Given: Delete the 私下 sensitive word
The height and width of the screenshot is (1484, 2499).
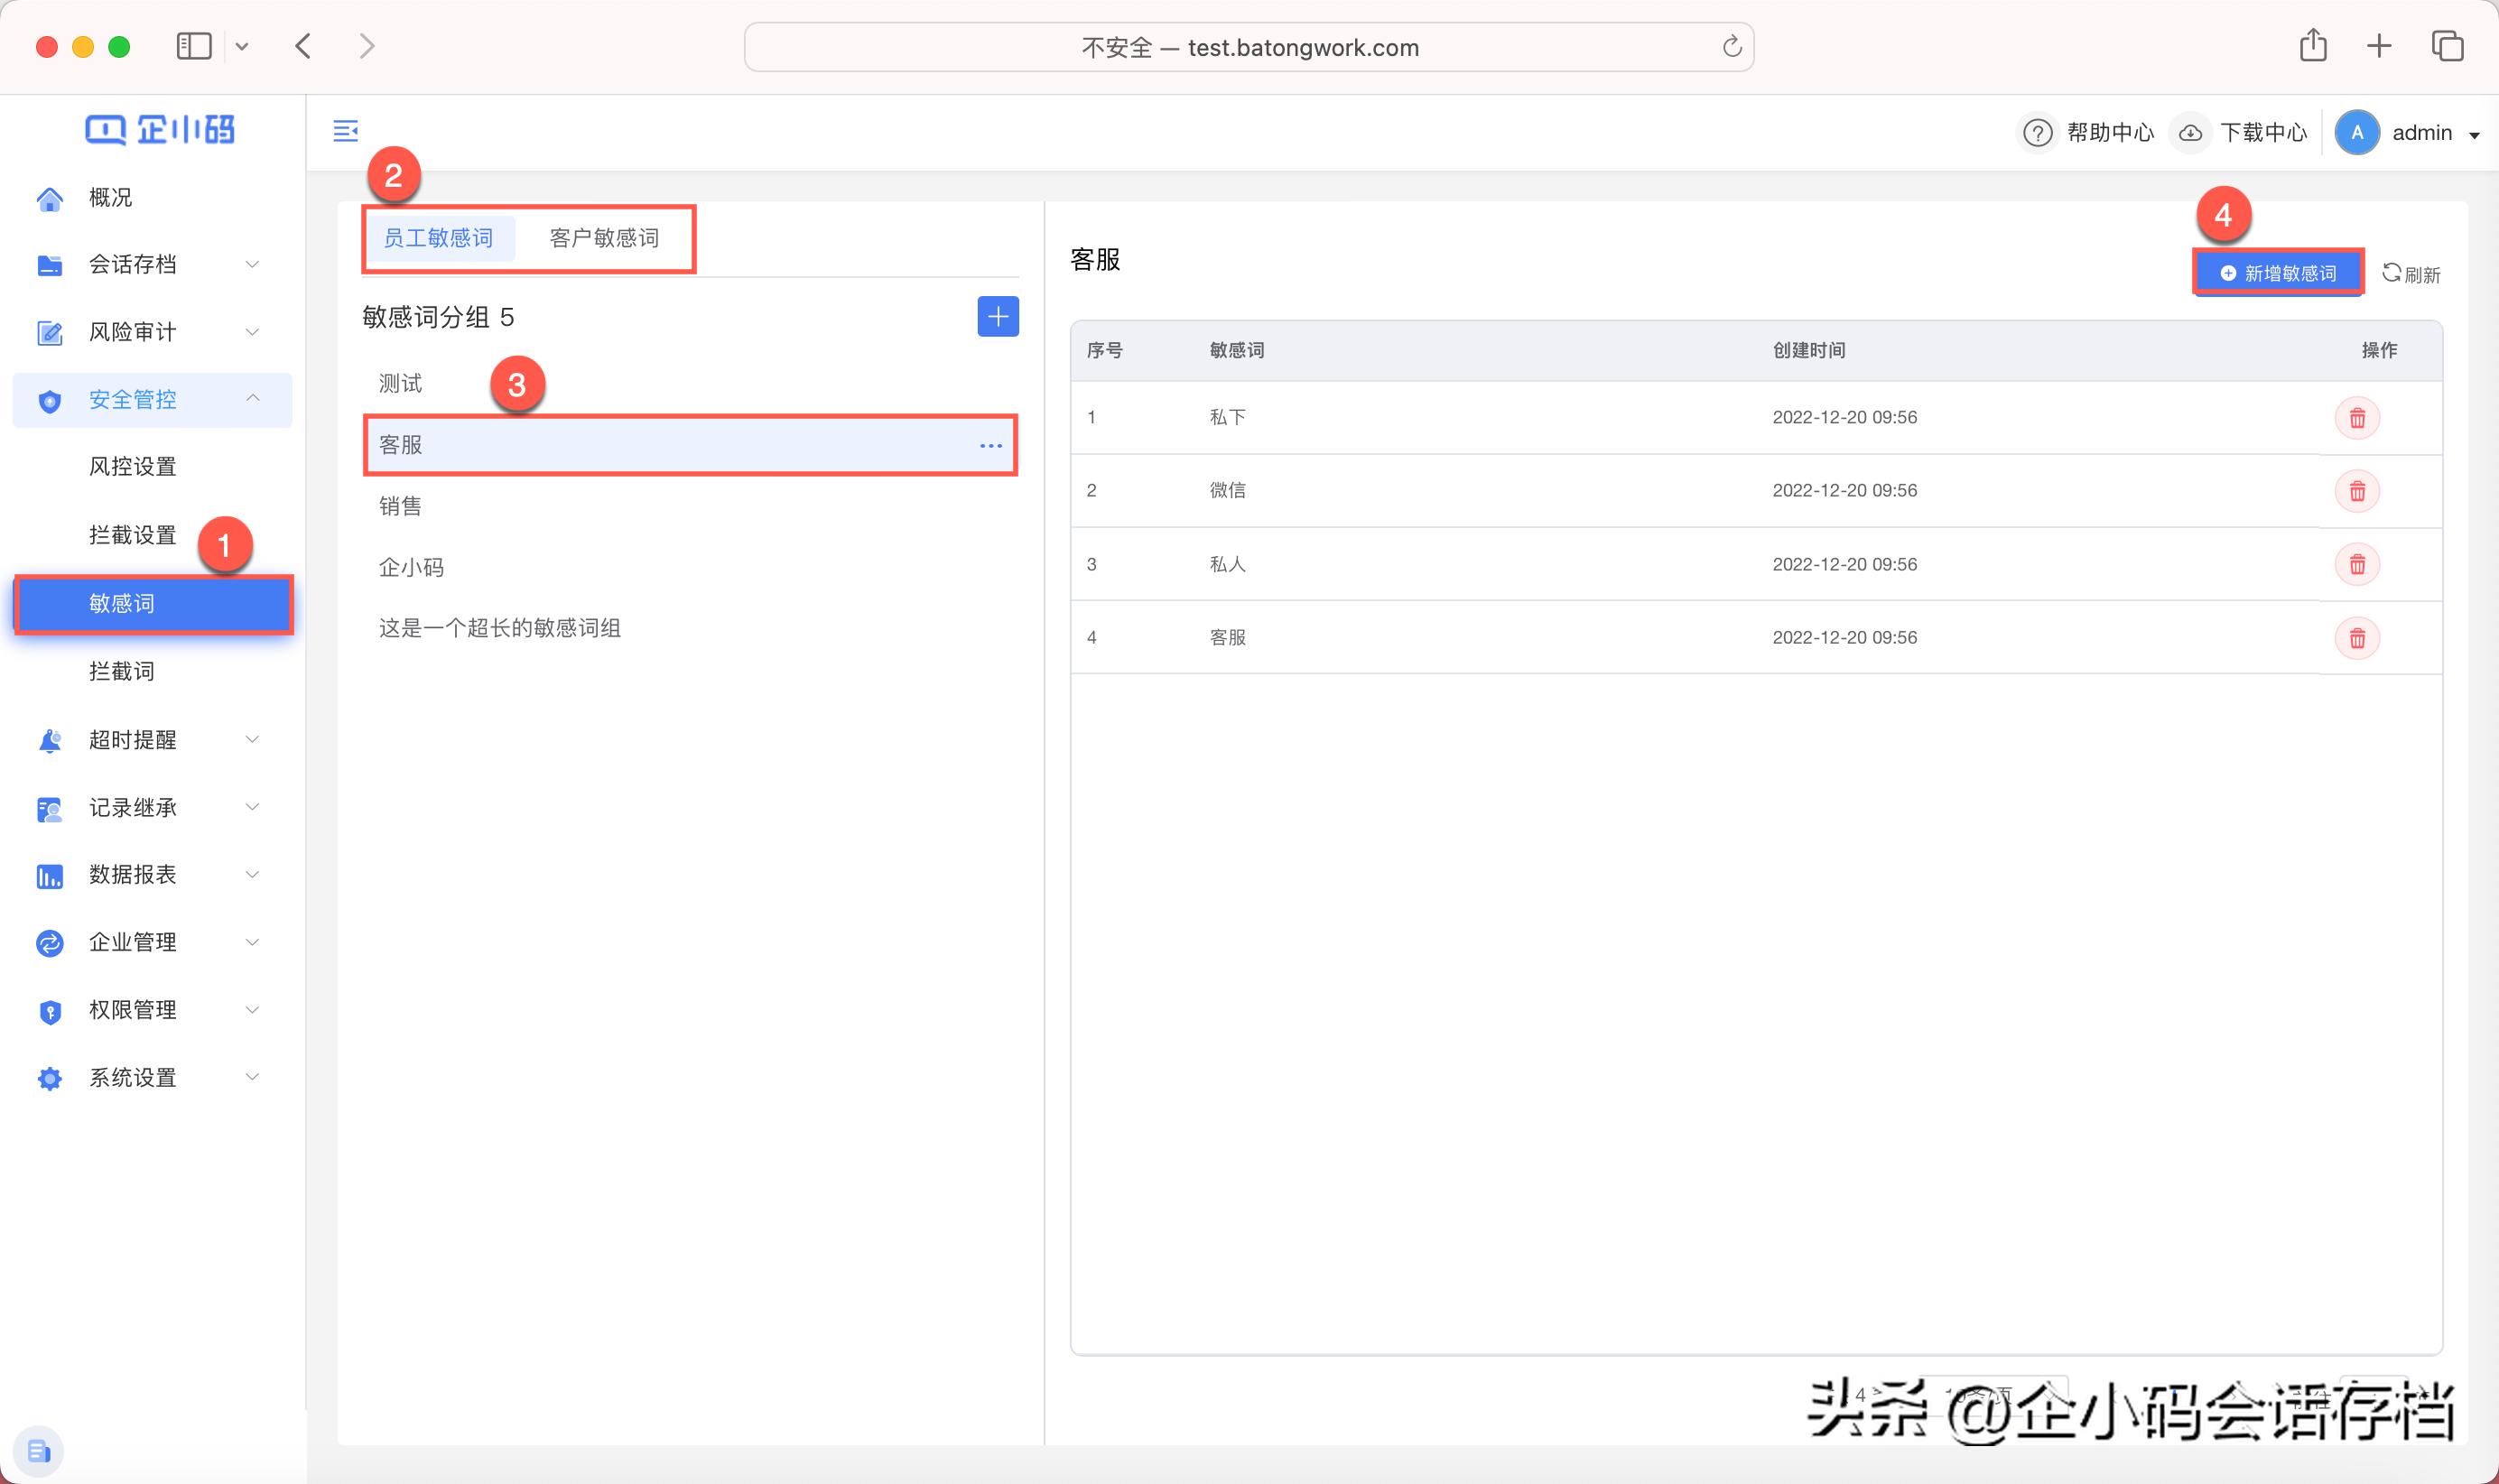Looking at the screenshot, I should pyautogui.click(x=2357, y=417).
